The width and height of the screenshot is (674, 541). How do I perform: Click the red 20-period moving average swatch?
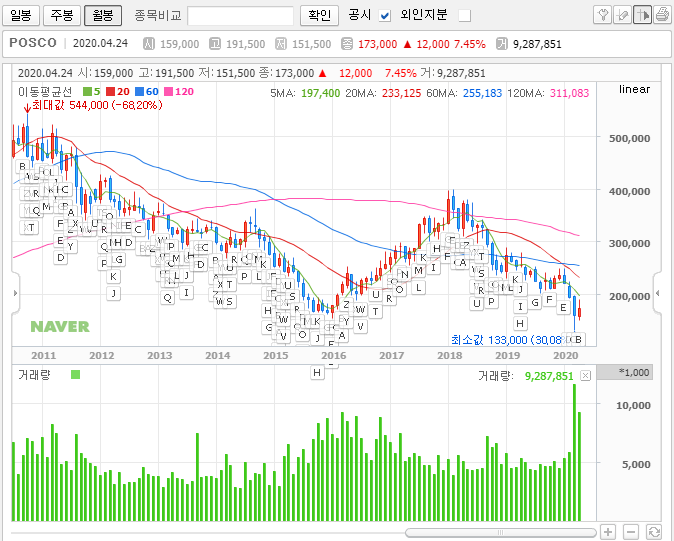point(111,92)
